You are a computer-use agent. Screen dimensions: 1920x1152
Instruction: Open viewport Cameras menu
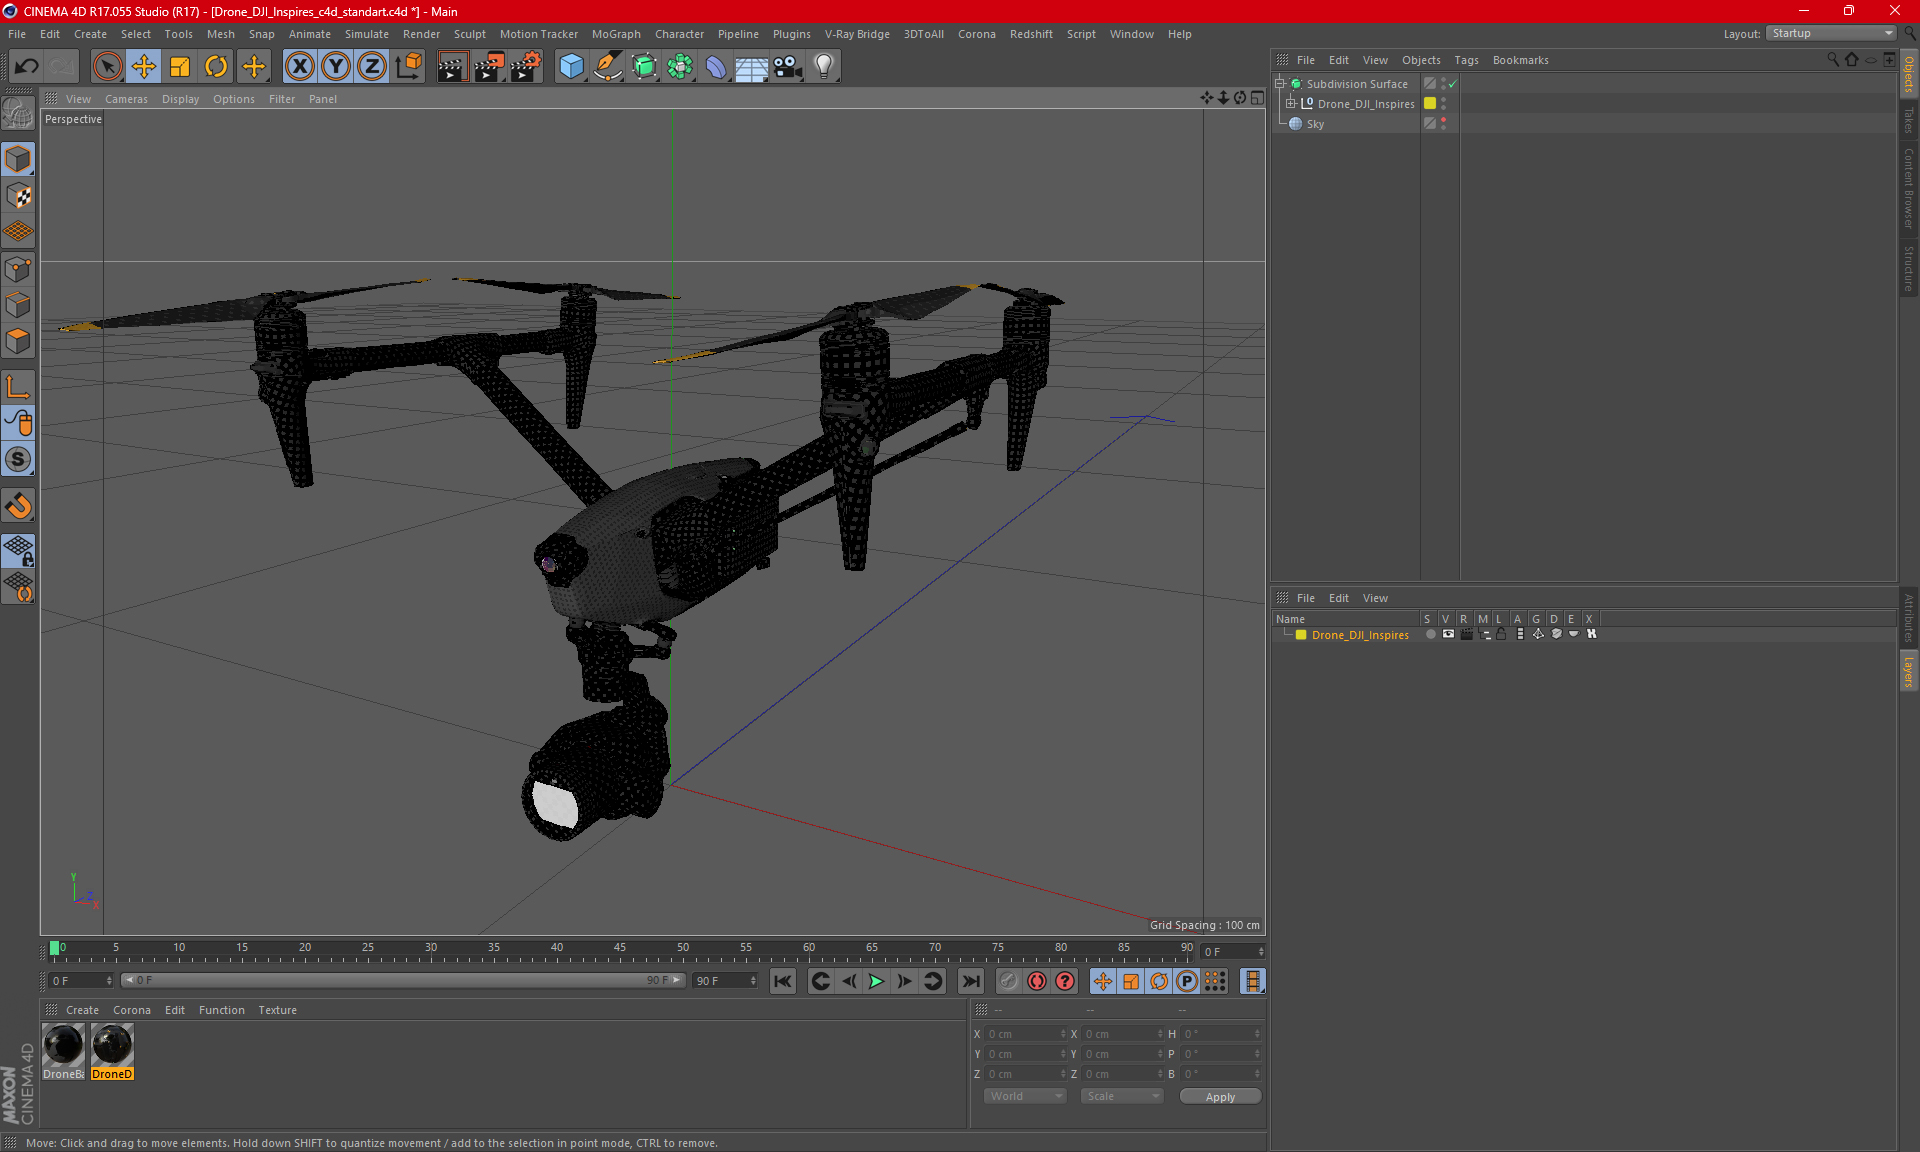pos(126,99)
